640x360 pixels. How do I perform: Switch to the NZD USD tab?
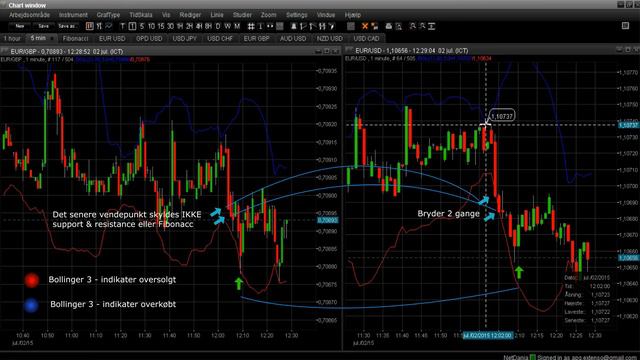pos(329,38)
